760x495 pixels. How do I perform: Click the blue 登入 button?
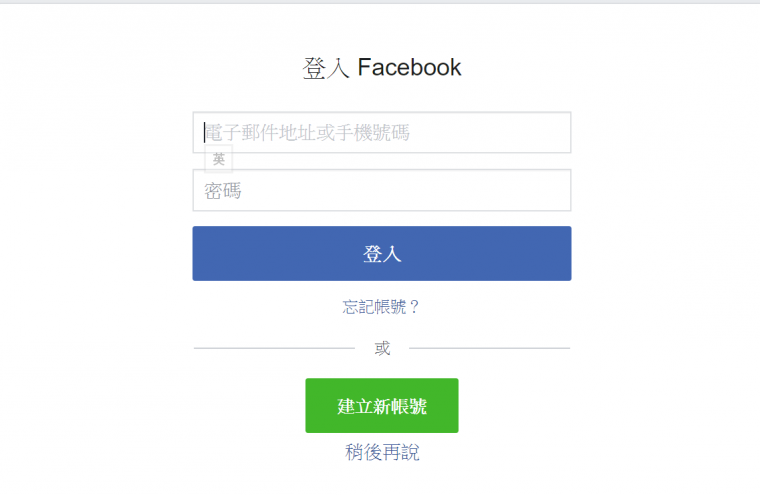382,253
